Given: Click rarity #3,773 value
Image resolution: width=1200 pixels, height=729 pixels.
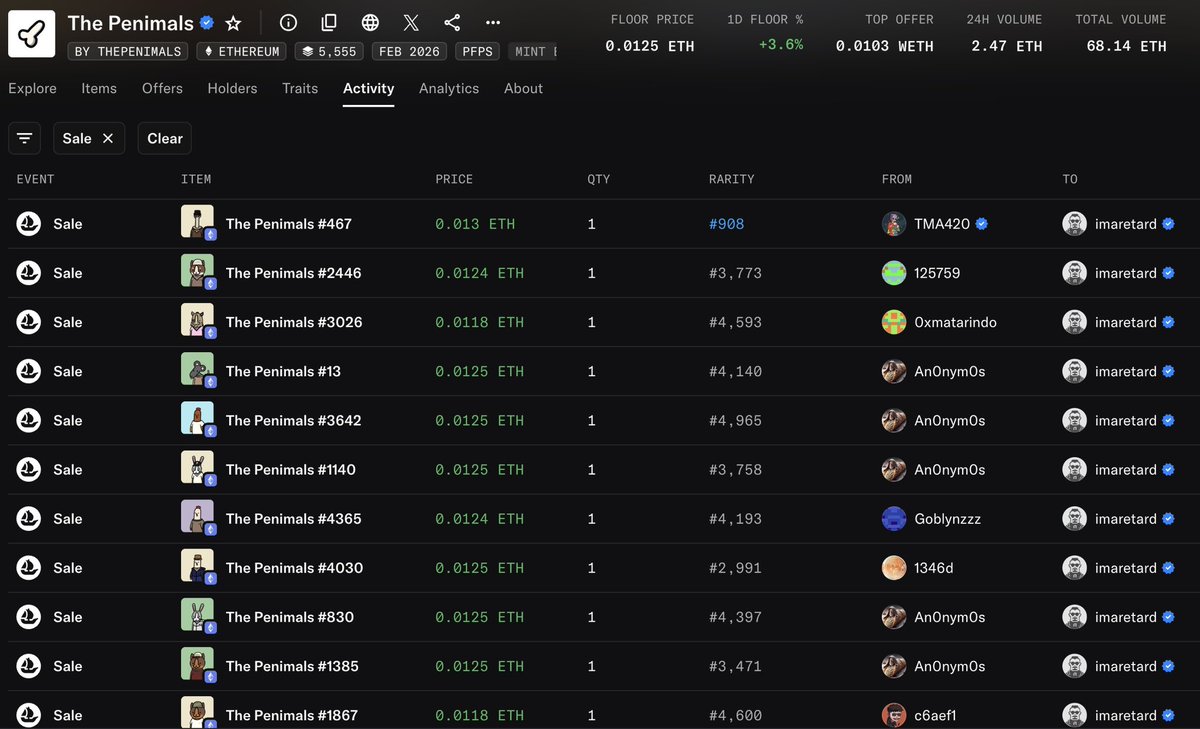Looking at the screenshot, I should point(735,273).
